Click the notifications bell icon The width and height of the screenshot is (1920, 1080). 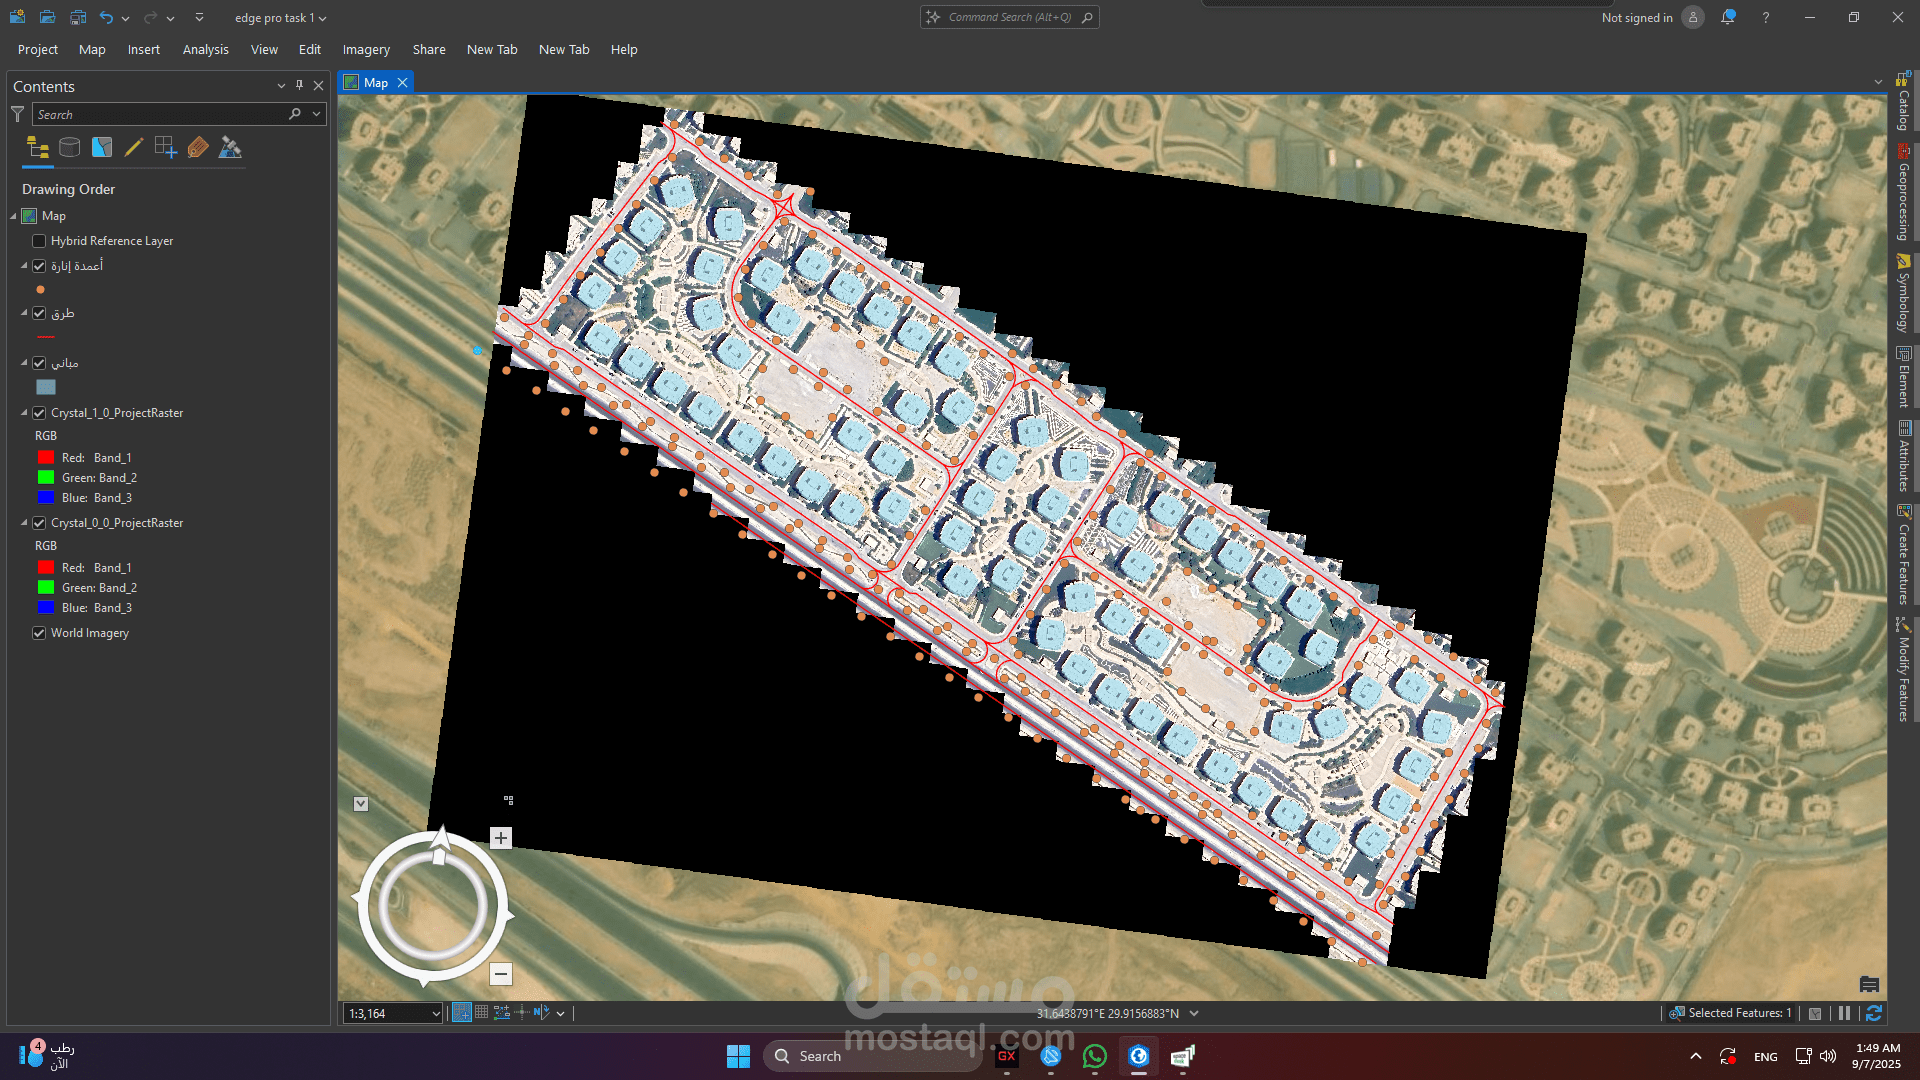click(x=1727, y=17)
